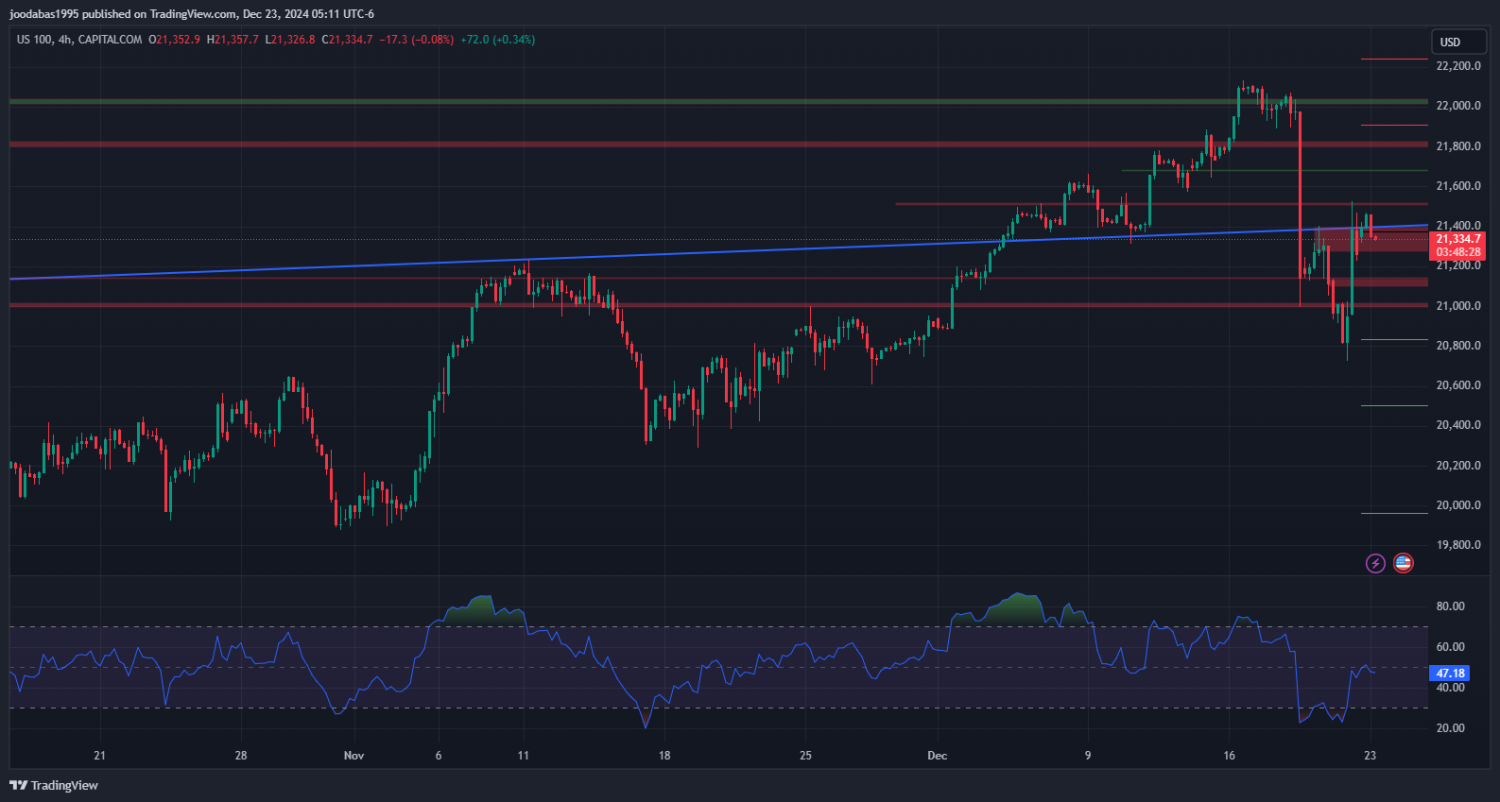
Task: Click the purple lightning event icon
Action: pos(1375,563)
